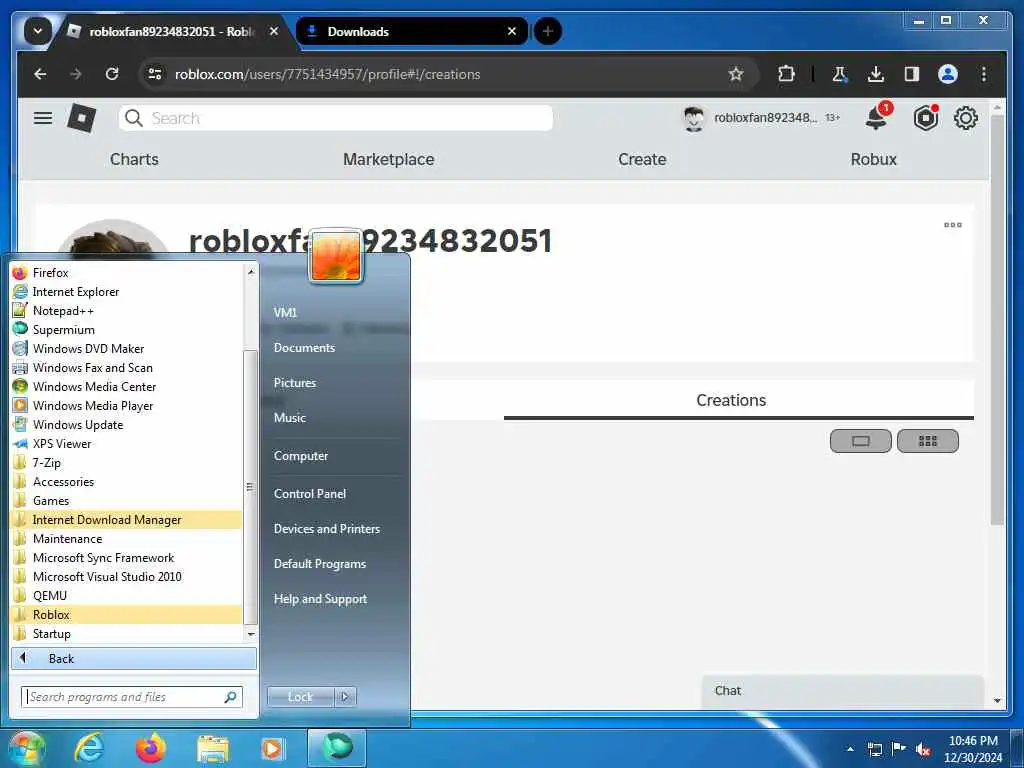This screenshot has height=768, width=1024.
Task: Expand the Roblox program folder
Action: (x=126, y=615)
